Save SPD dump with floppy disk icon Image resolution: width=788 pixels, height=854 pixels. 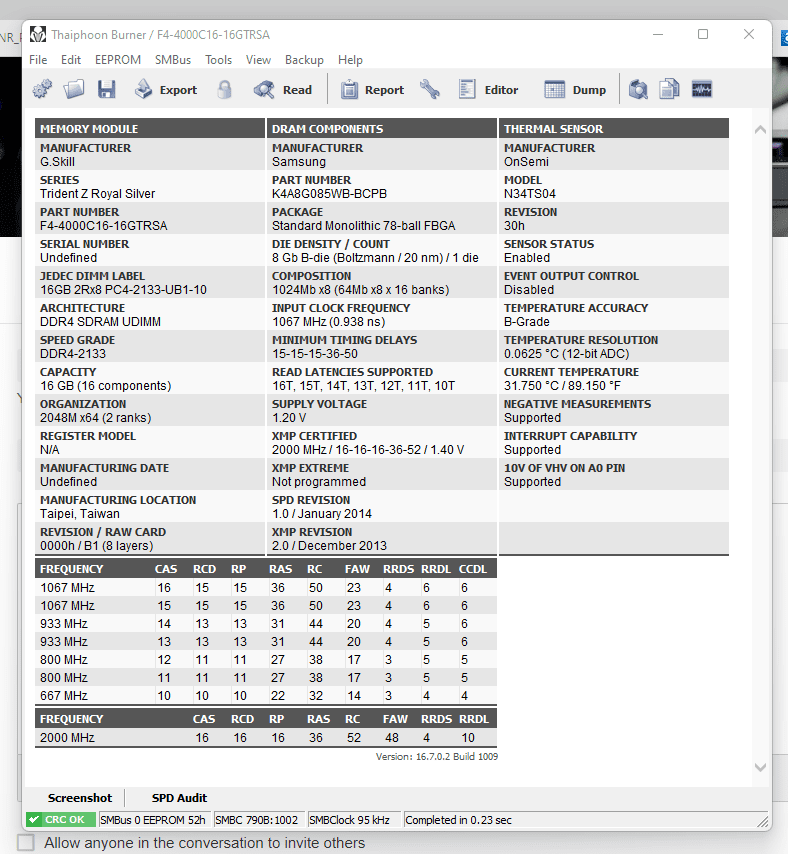click(106, 89)
